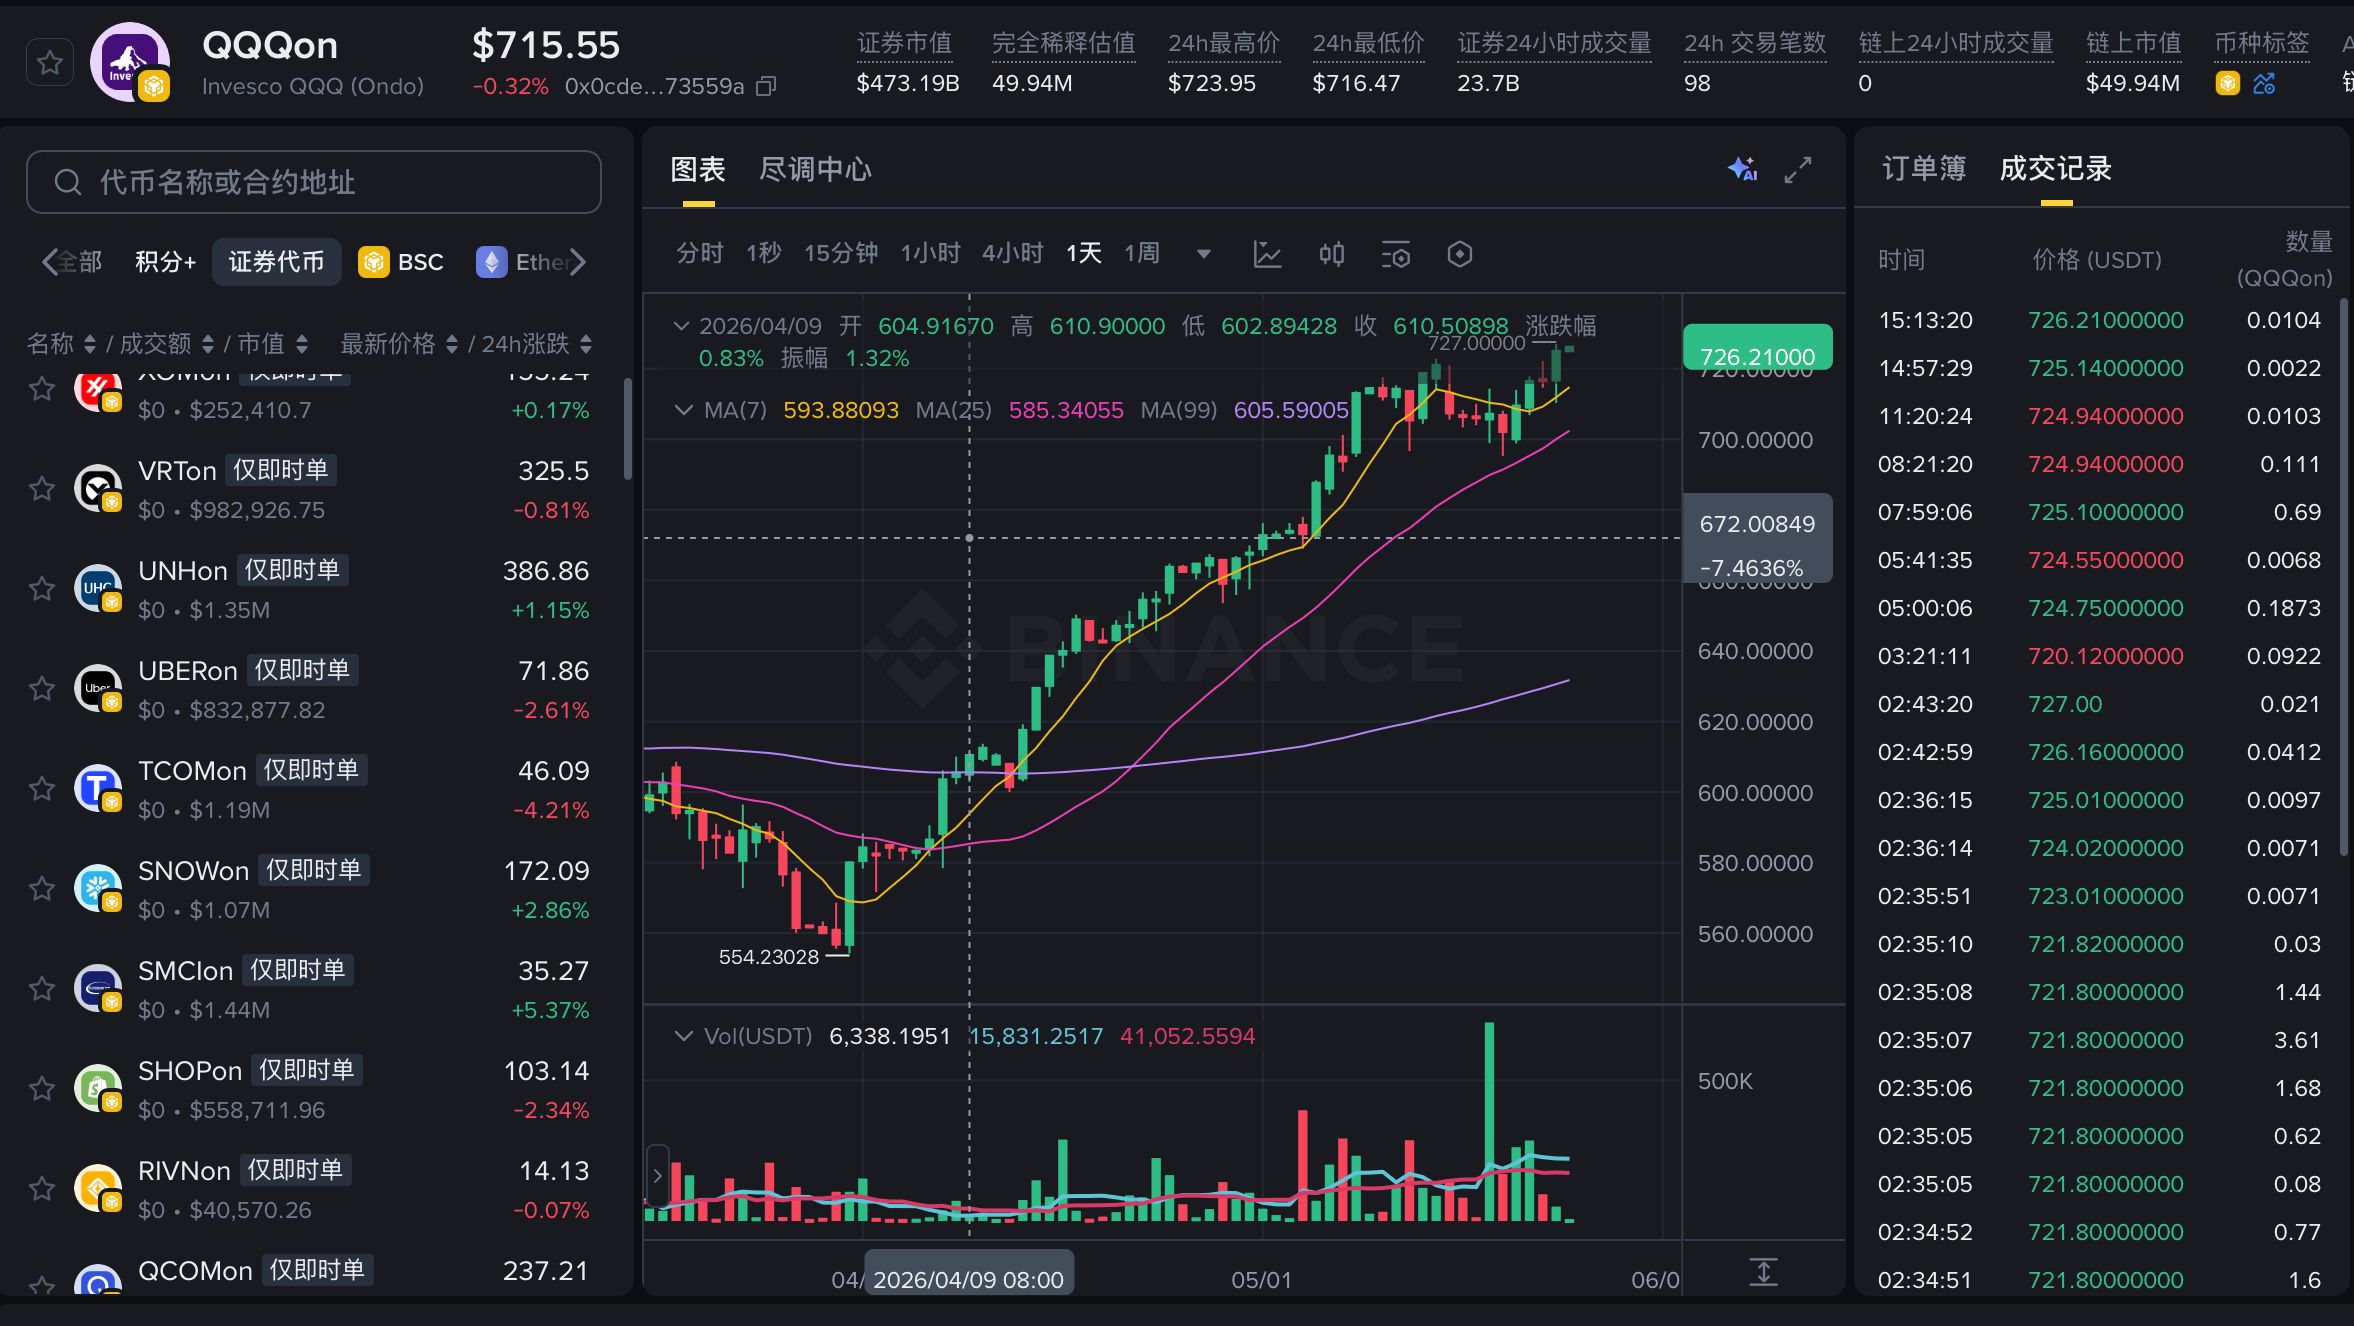Click the hexagon chart settings icon
2354x1326 pixels.
click(x=1459, y=254)
